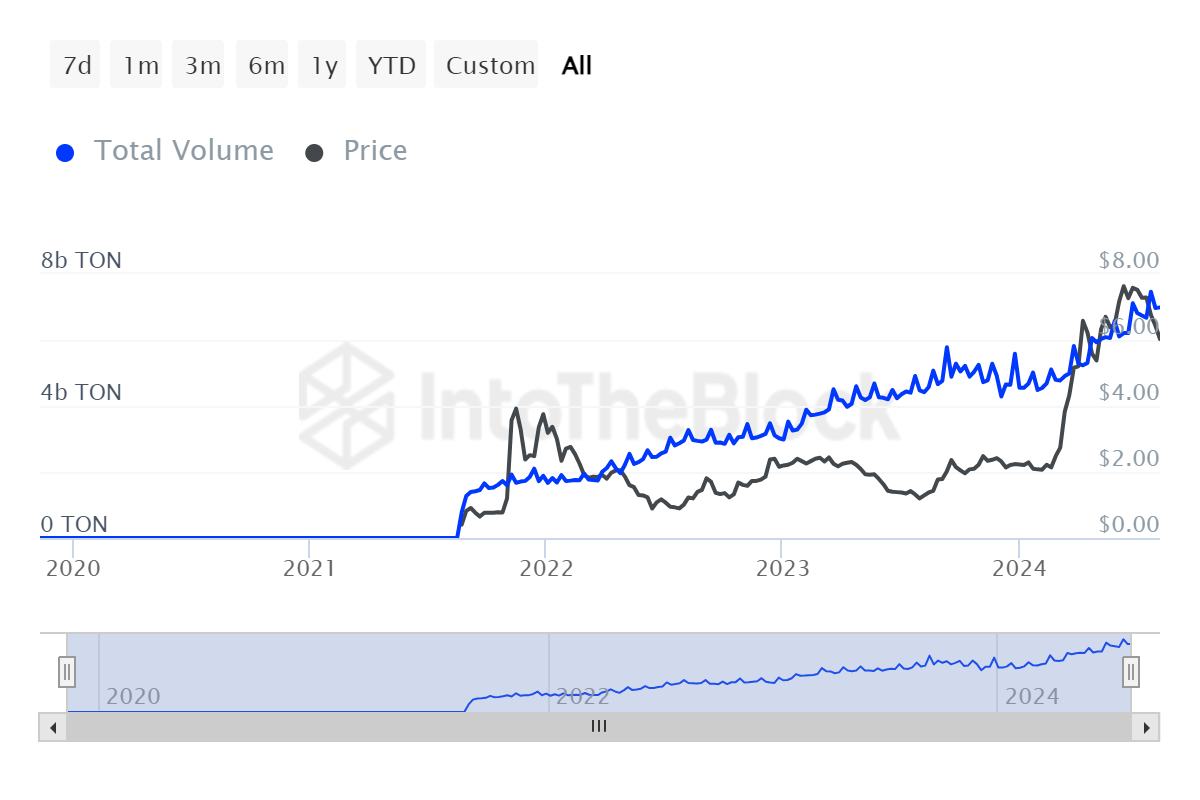Choose the 1y range option

323,66
